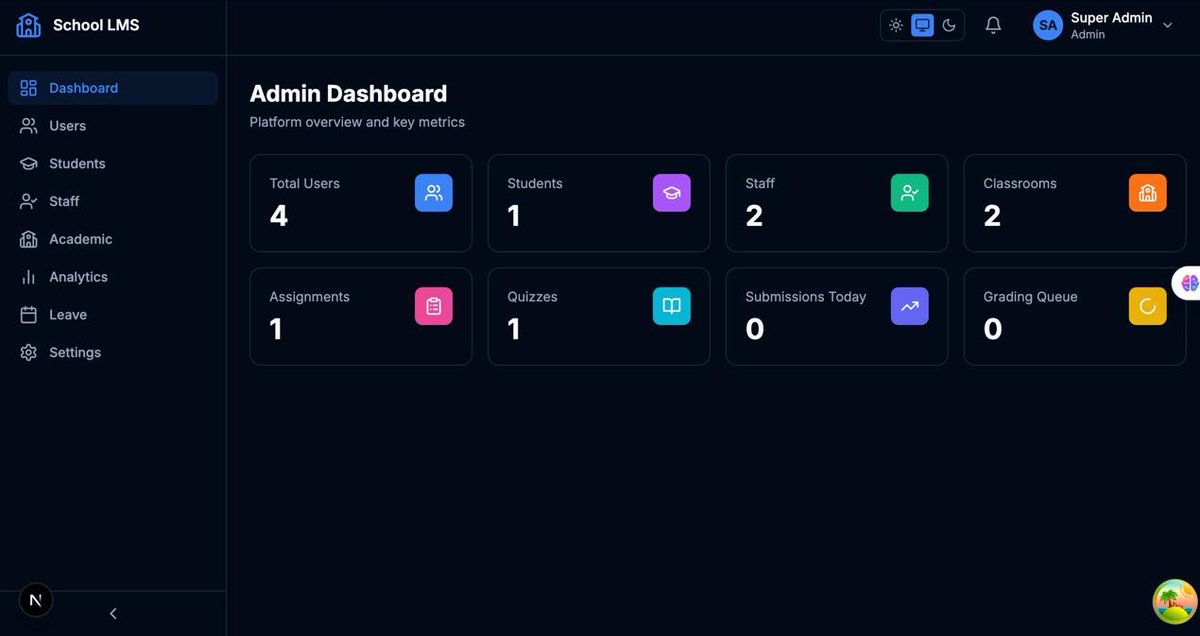Click the Assignments card label

coord(310,297)
